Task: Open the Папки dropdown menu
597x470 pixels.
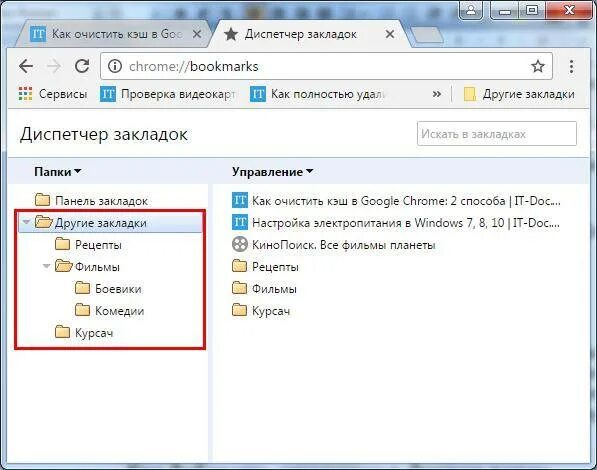Action: tap(57, 172)
